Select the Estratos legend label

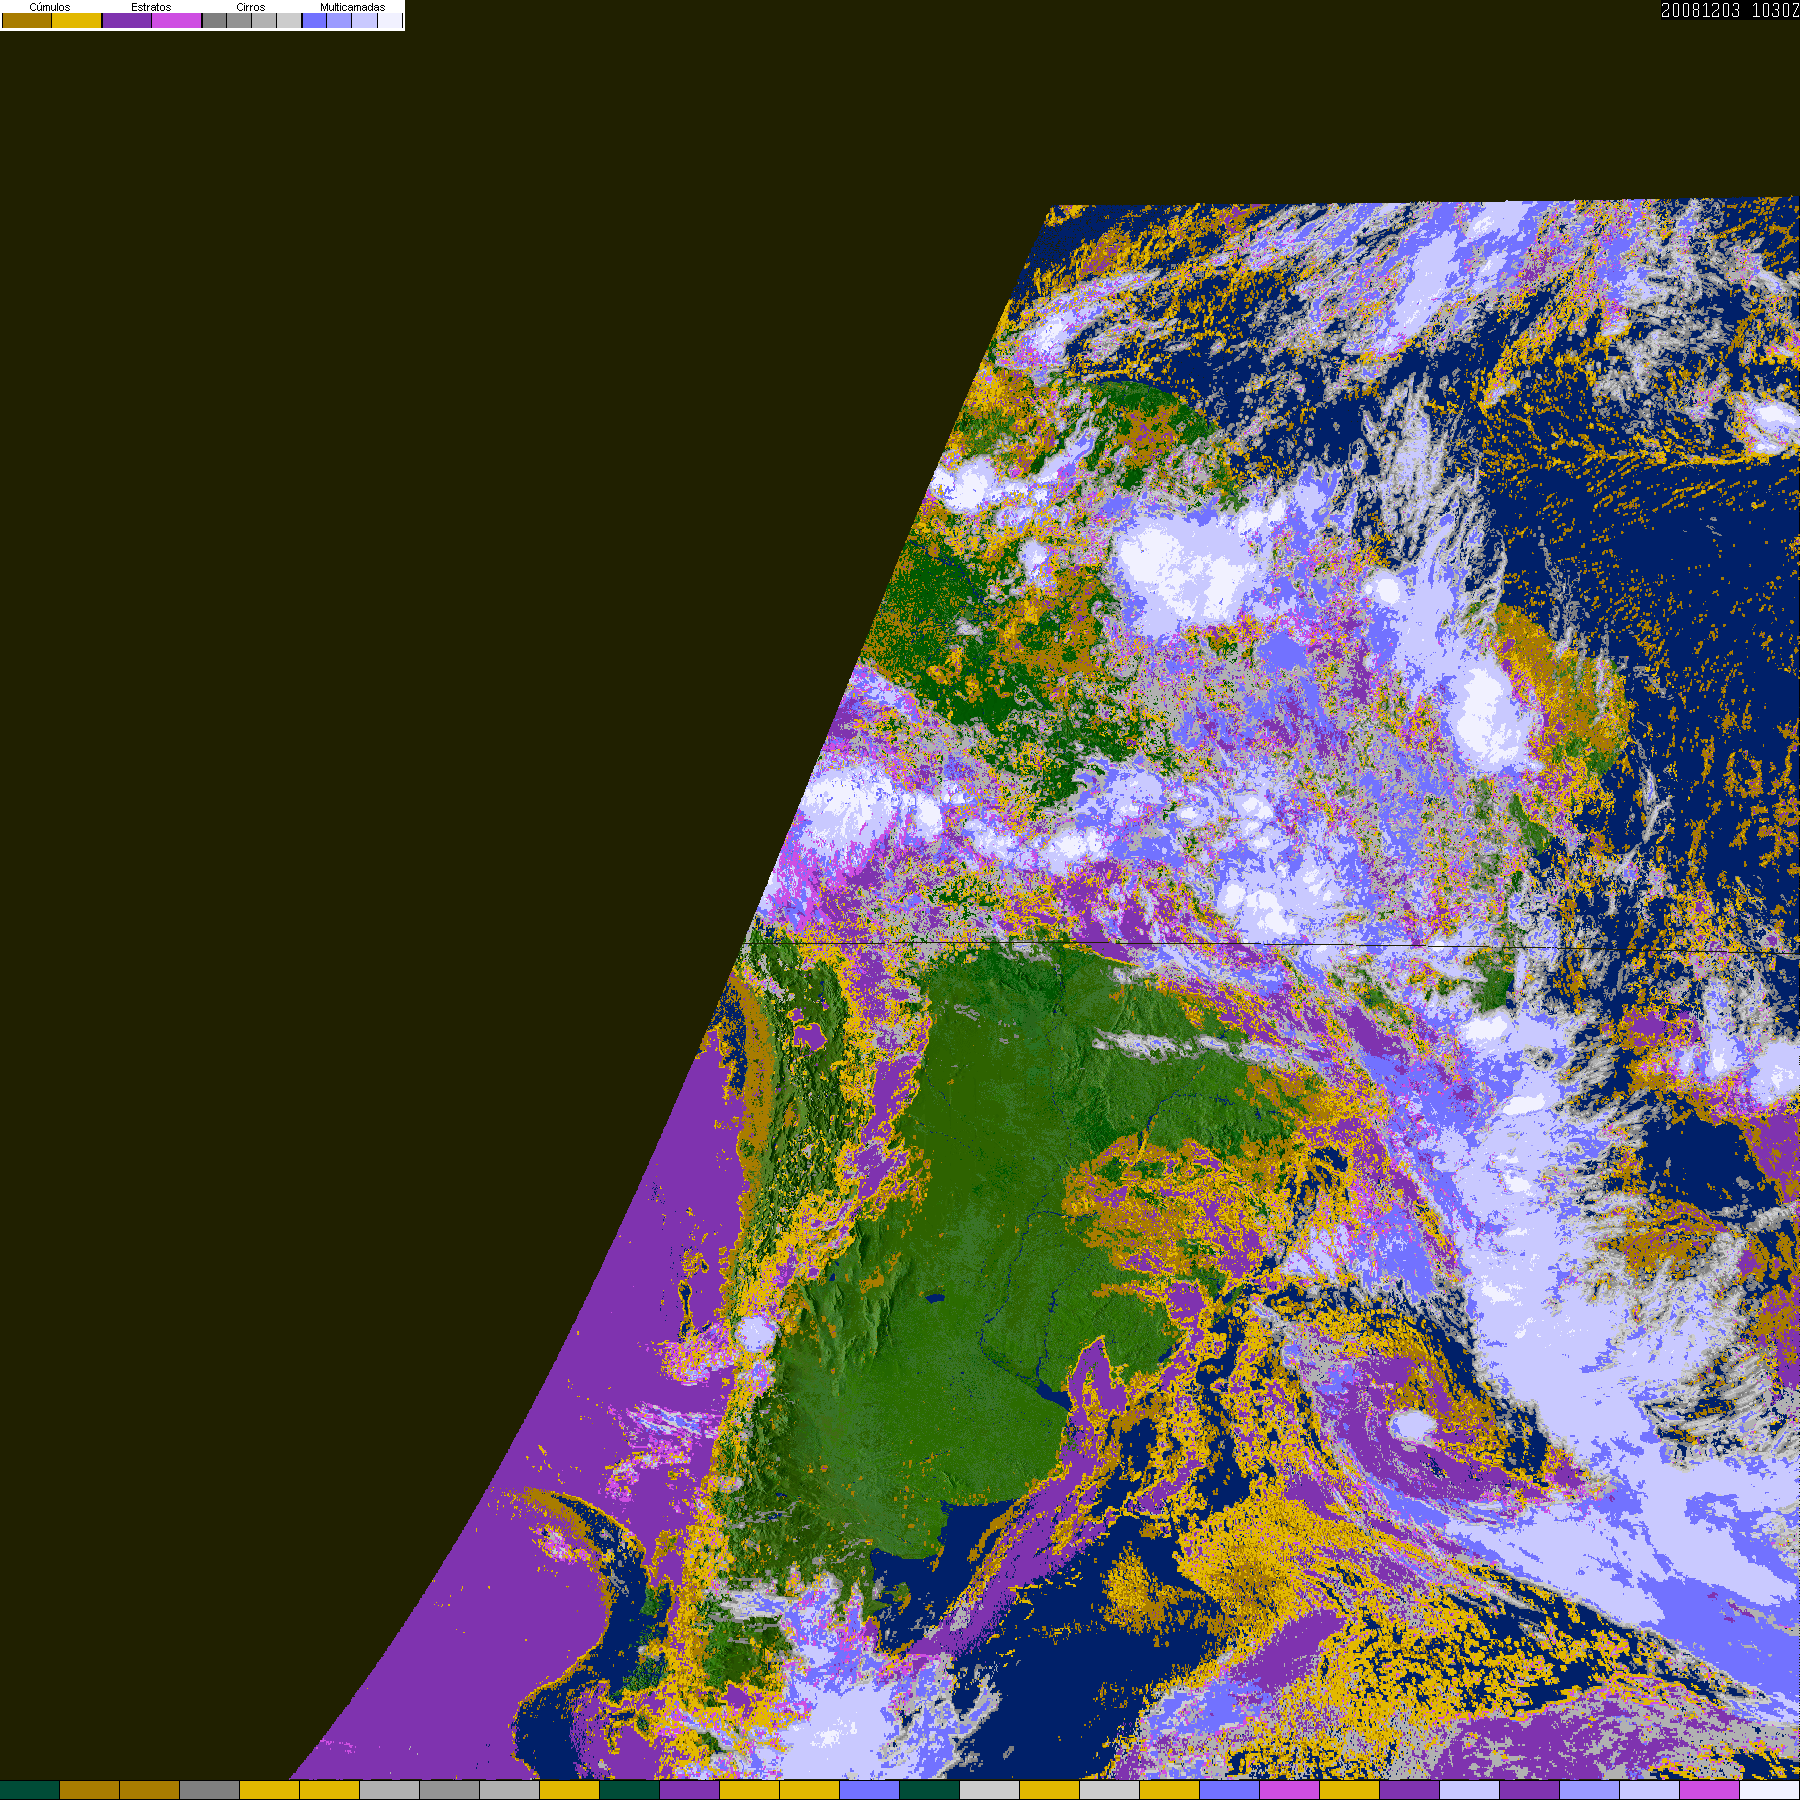pos(151,7)
